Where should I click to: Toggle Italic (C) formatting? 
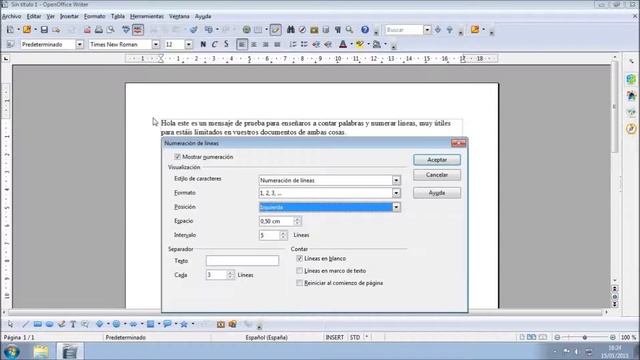214,44
